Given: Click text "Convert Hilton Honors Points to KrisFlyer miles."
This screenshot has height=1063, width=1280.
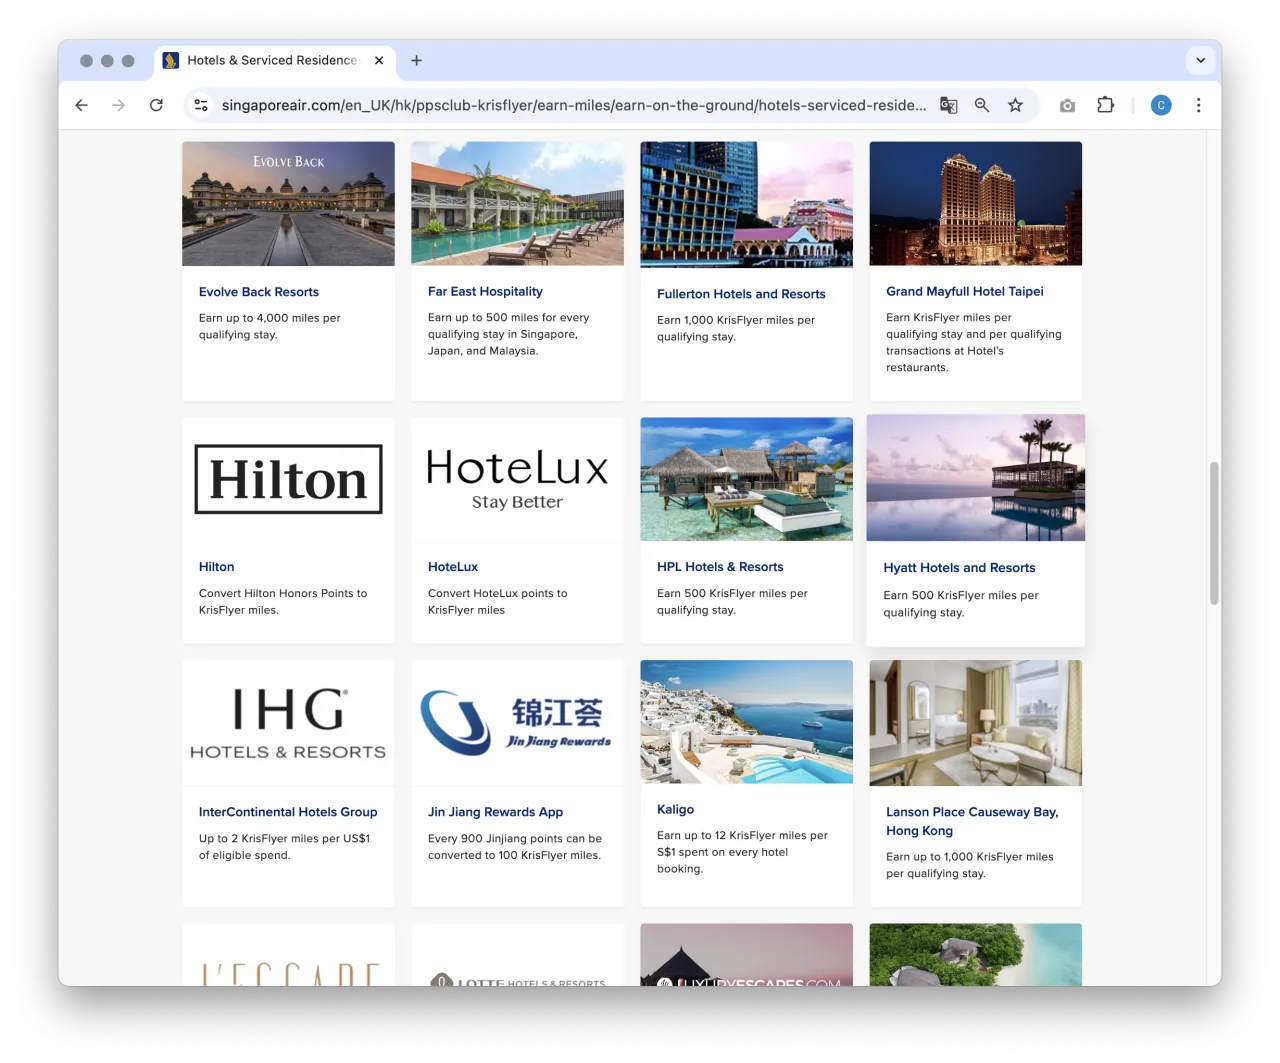Looking at the screenshot, I should click(x=283, y=602).
